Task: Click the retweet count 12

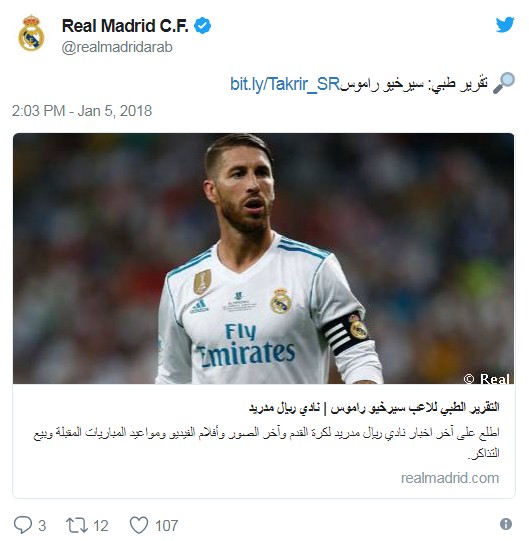Action: click(100, 526)
